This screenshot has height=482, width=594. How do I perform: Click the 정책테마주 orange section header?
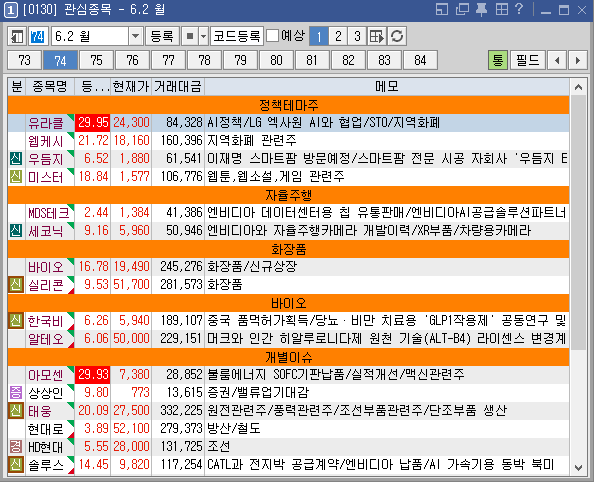[x=288, y=105]
